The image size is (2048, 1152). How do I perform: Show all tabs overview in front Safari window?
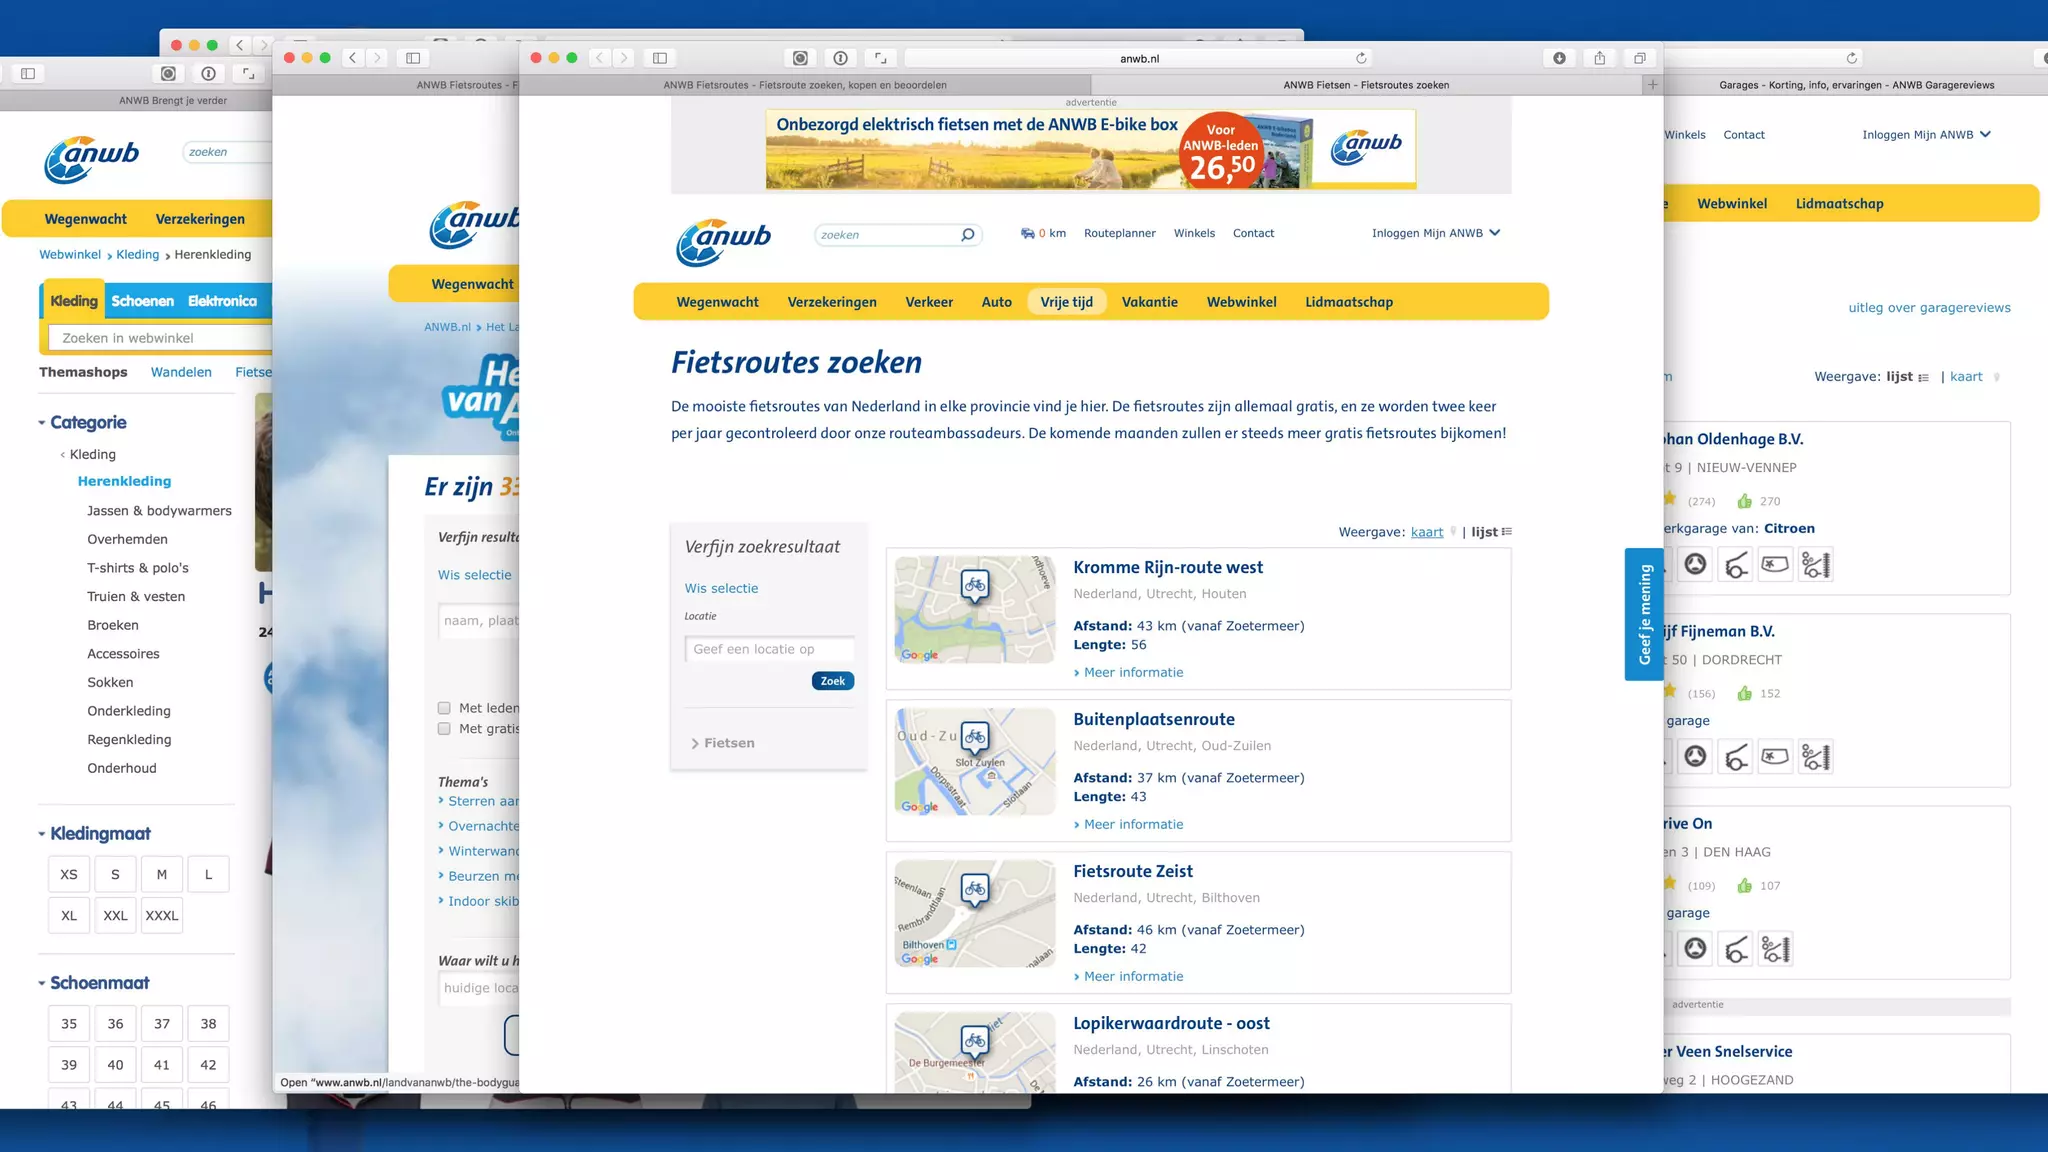coord(1640,58)
